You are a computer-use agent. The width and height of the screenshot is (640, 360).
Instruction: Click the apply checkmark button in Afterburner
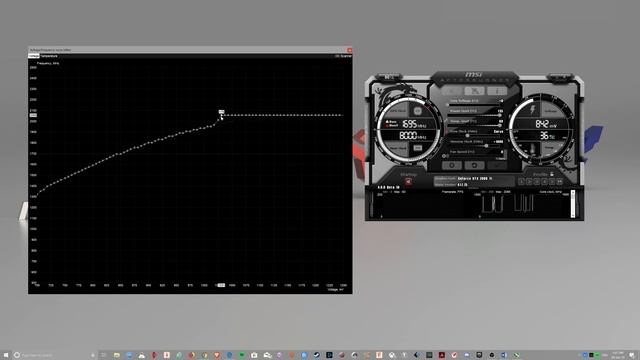[x=497, y=165]
